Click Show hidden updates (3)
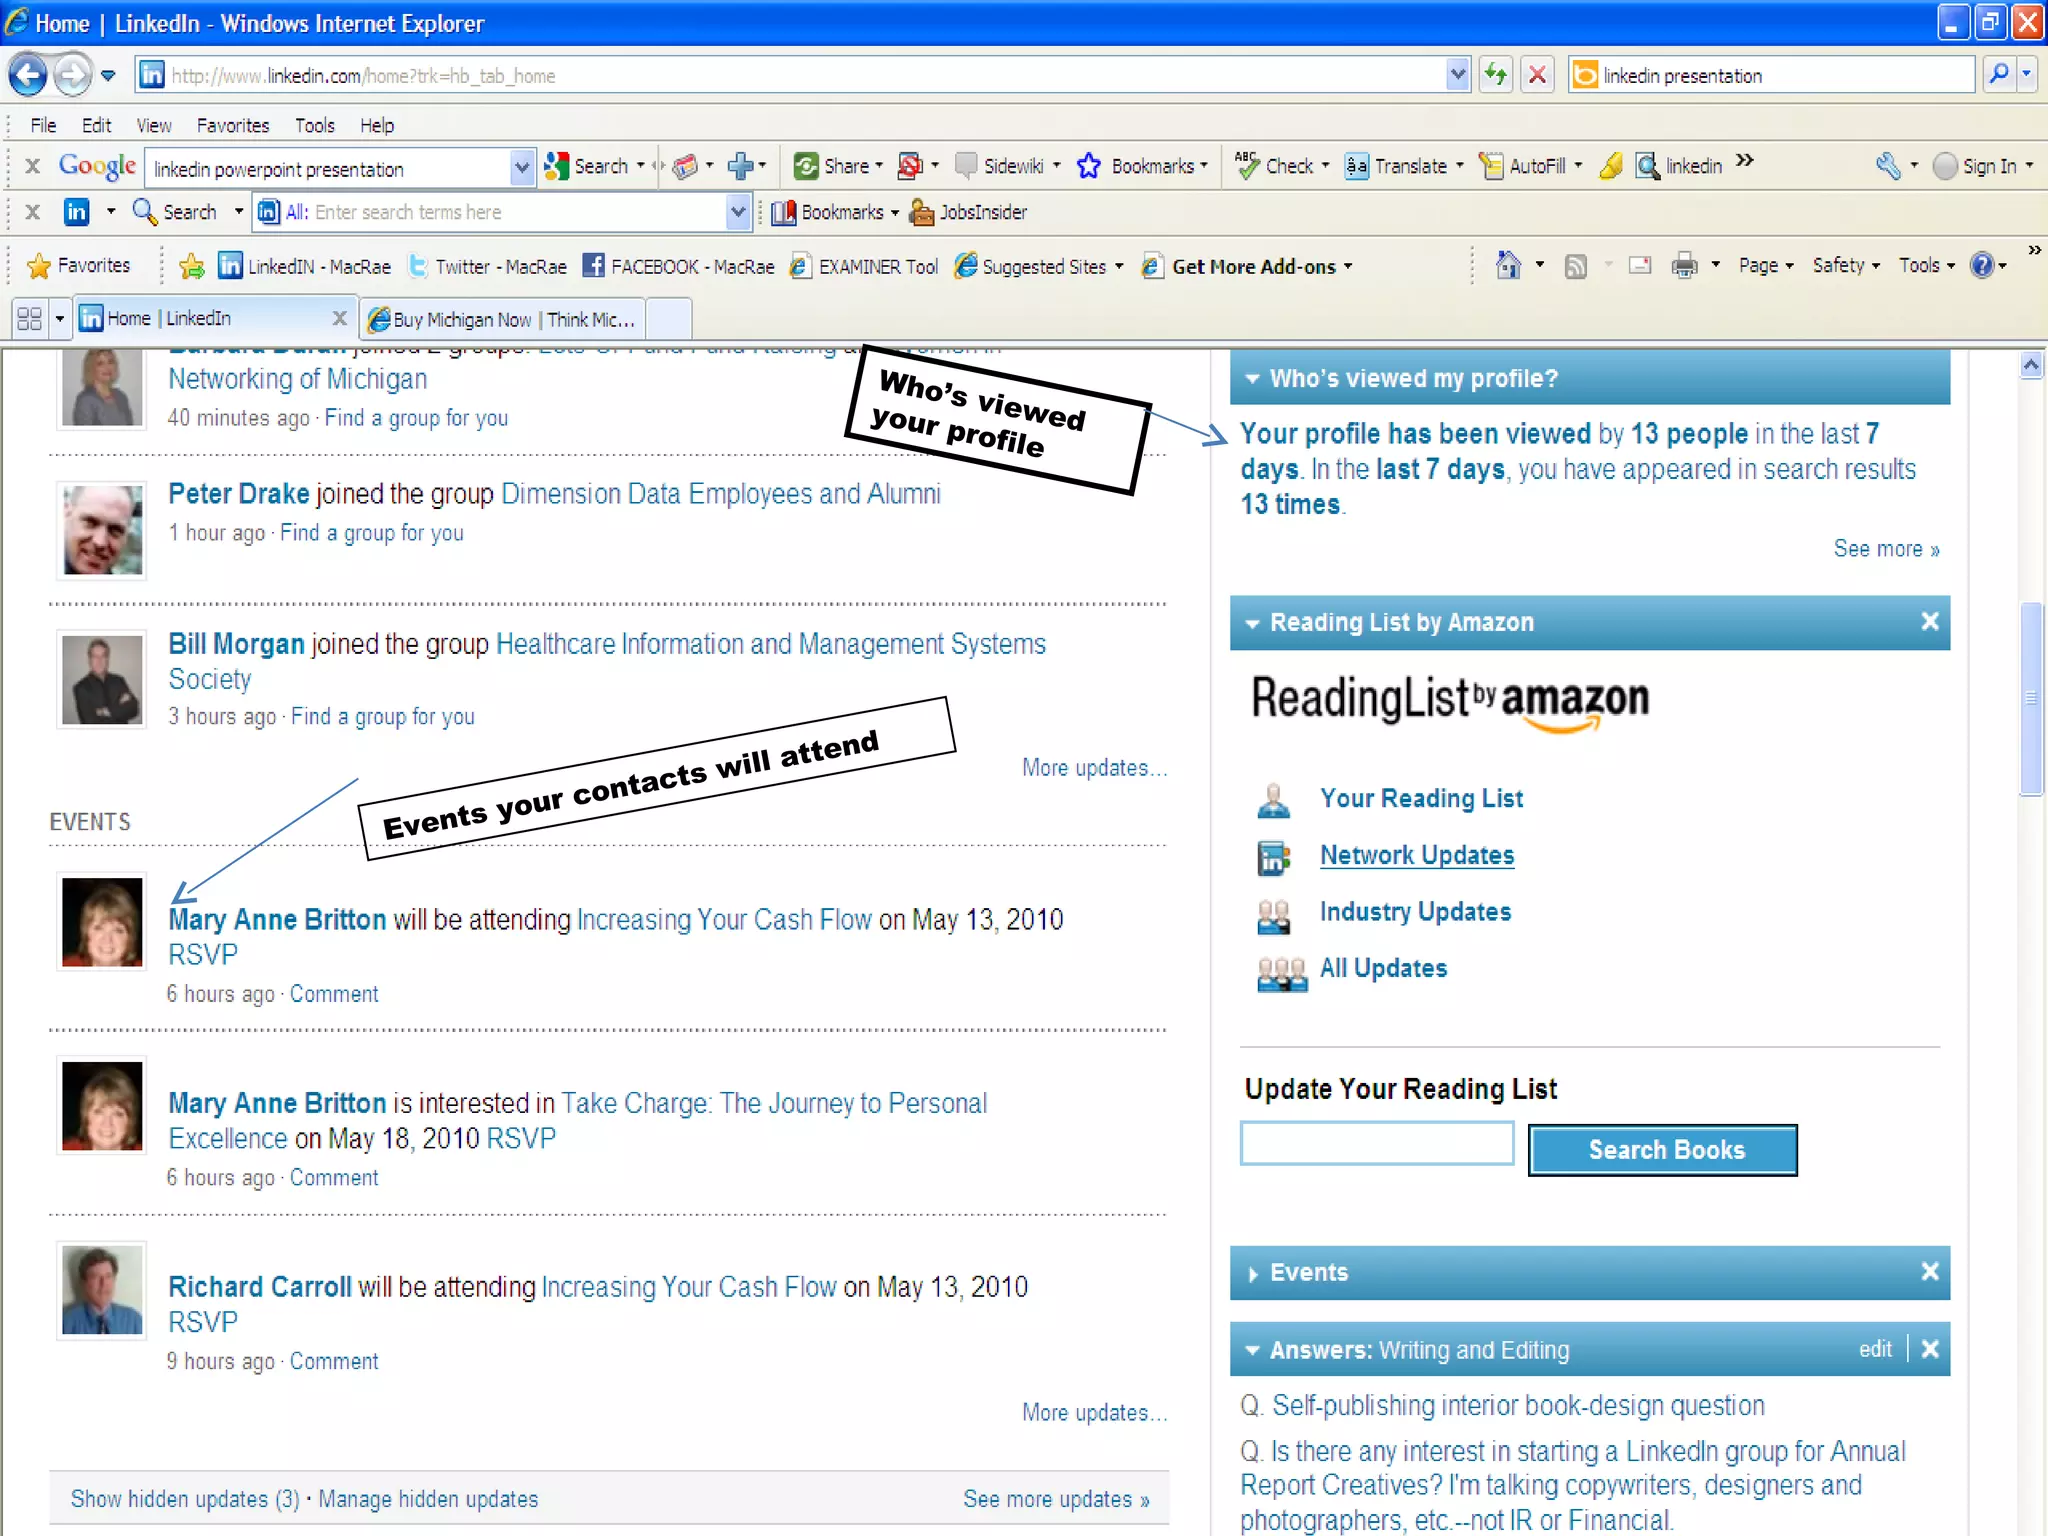 point(185,1499)
